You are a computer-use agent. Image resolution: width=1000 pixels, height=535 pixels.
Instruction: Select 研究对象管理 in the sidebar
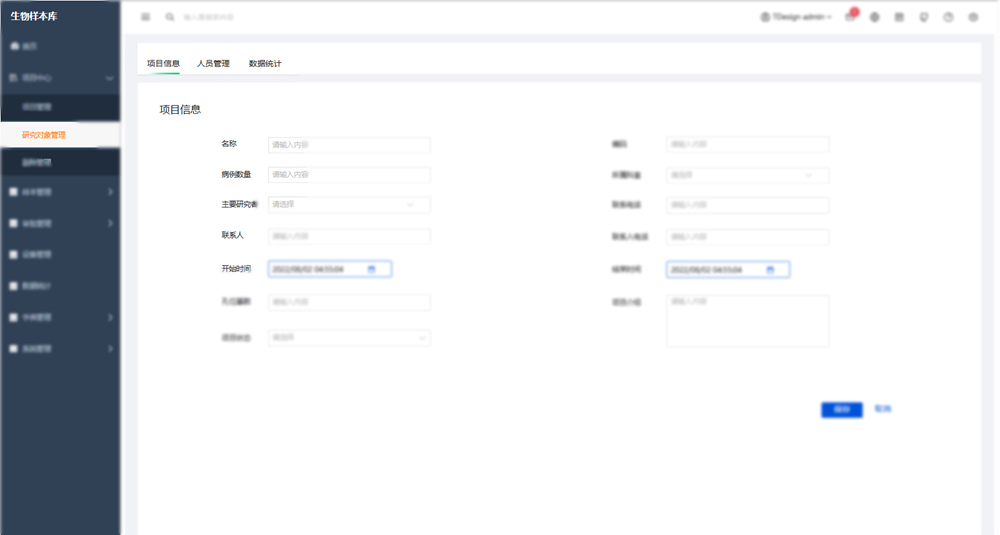coord(44,135)
